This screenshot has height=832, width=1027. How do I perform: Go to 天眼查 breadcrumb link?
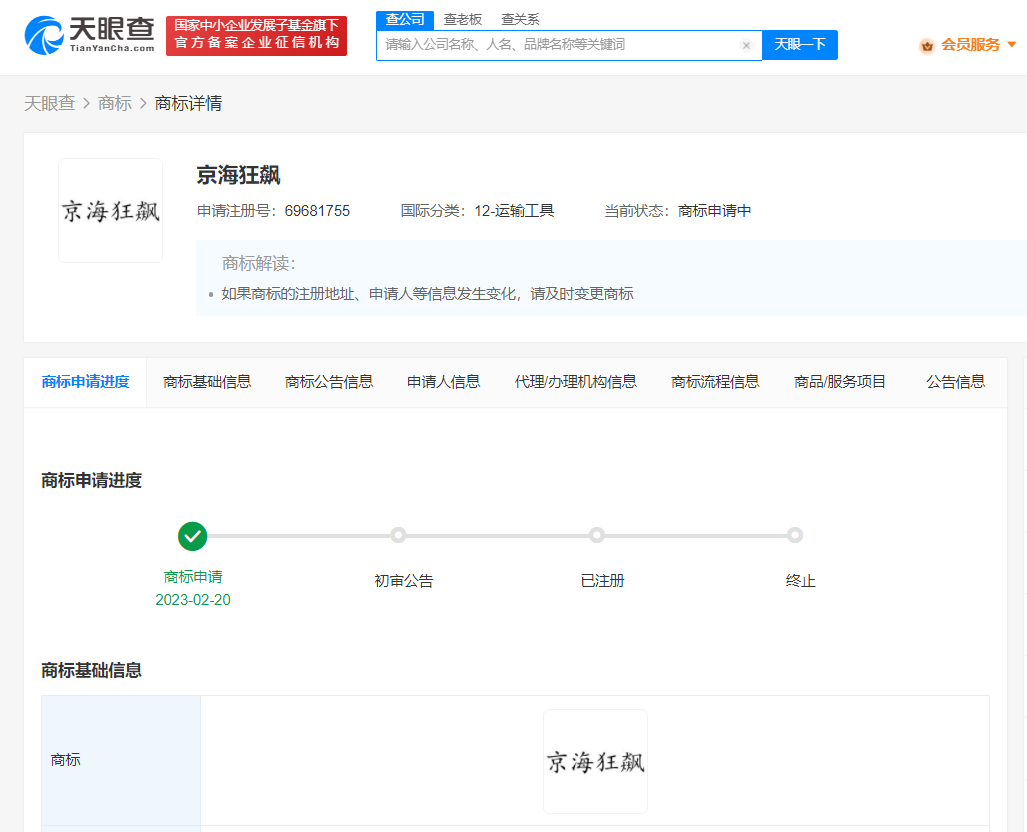coord(50,104)
